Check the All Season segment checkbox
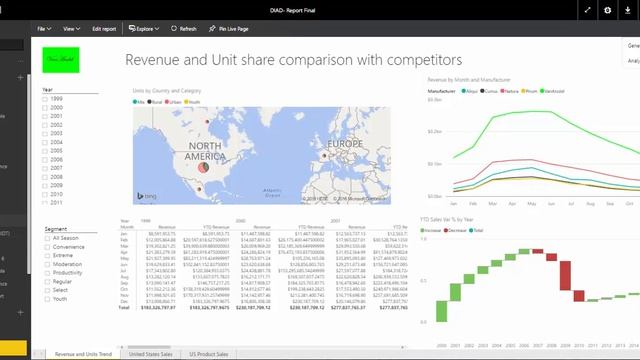Viewport: 640px width, 360px height. [47, 238]
